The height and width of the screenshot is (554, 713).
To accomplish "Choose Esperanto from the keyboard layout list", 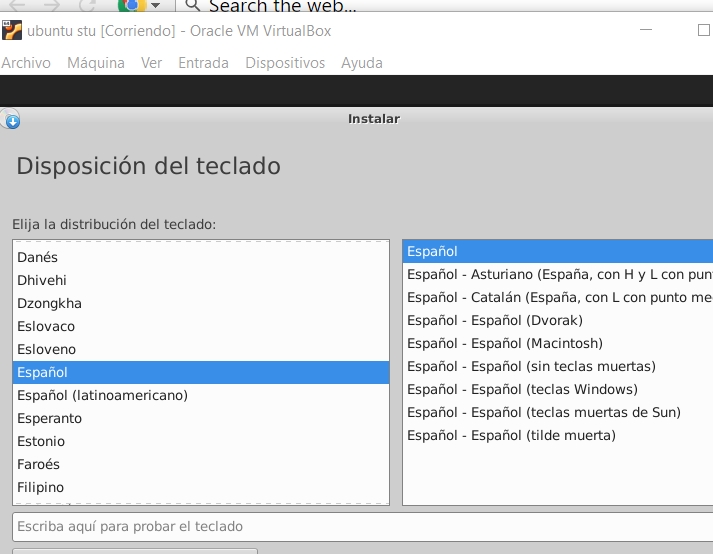I will tap(49, 418).
